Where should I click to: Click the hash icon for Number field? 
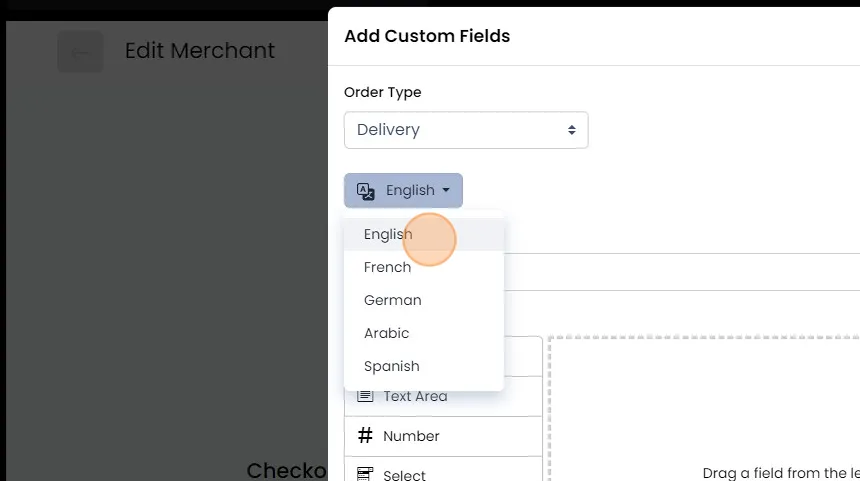pos(365,435)
